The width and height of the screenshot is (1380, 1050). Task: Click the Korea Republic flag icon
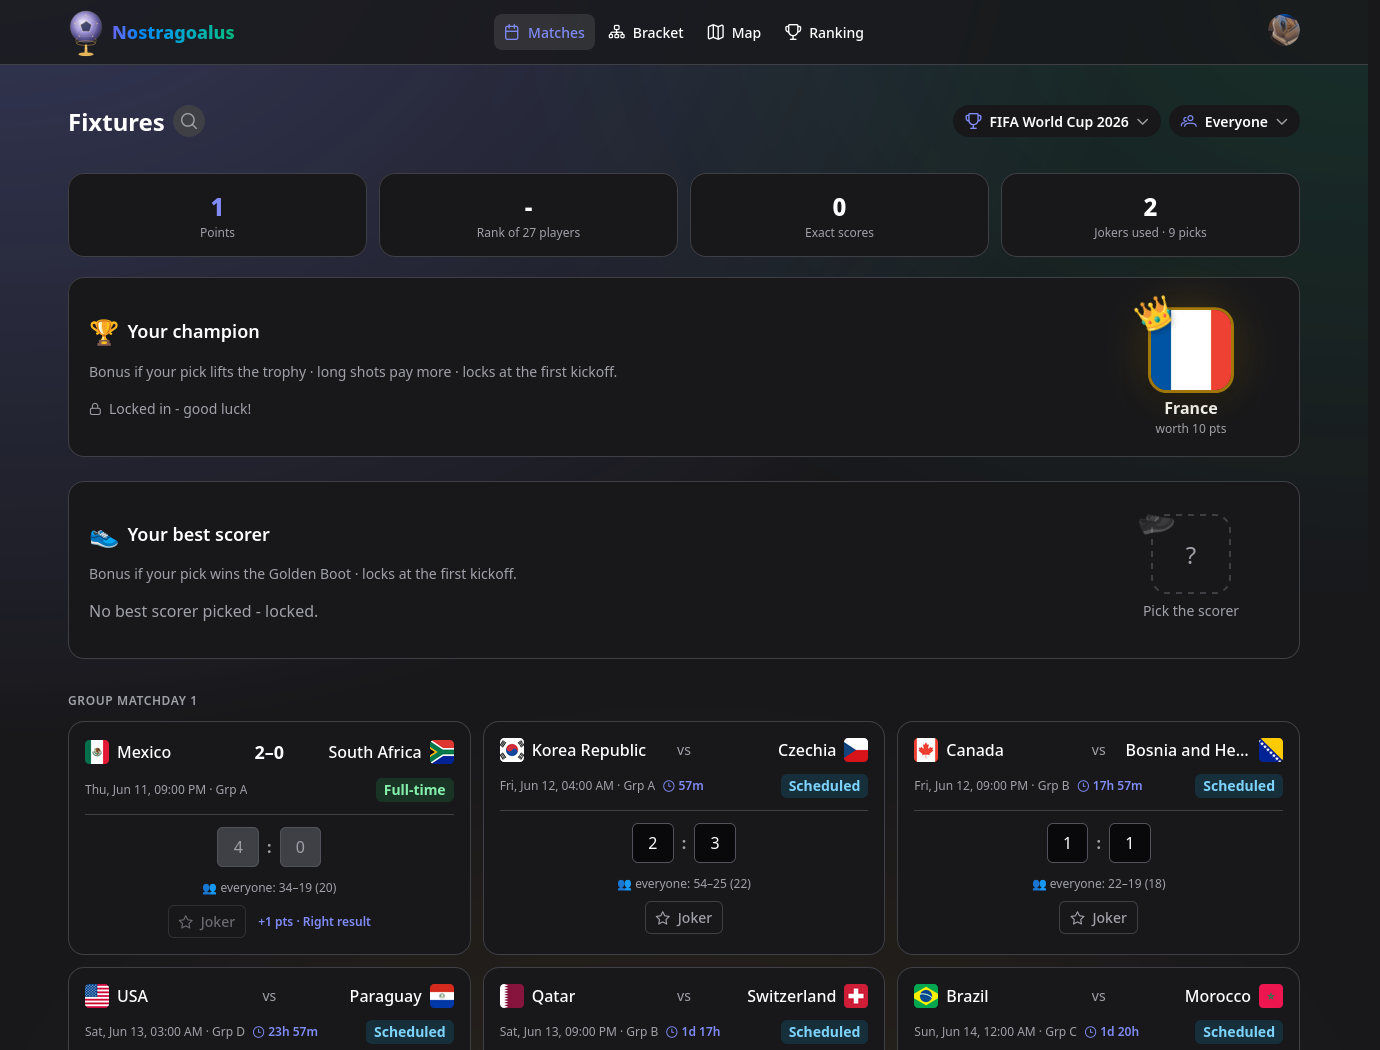pos(512,750)
